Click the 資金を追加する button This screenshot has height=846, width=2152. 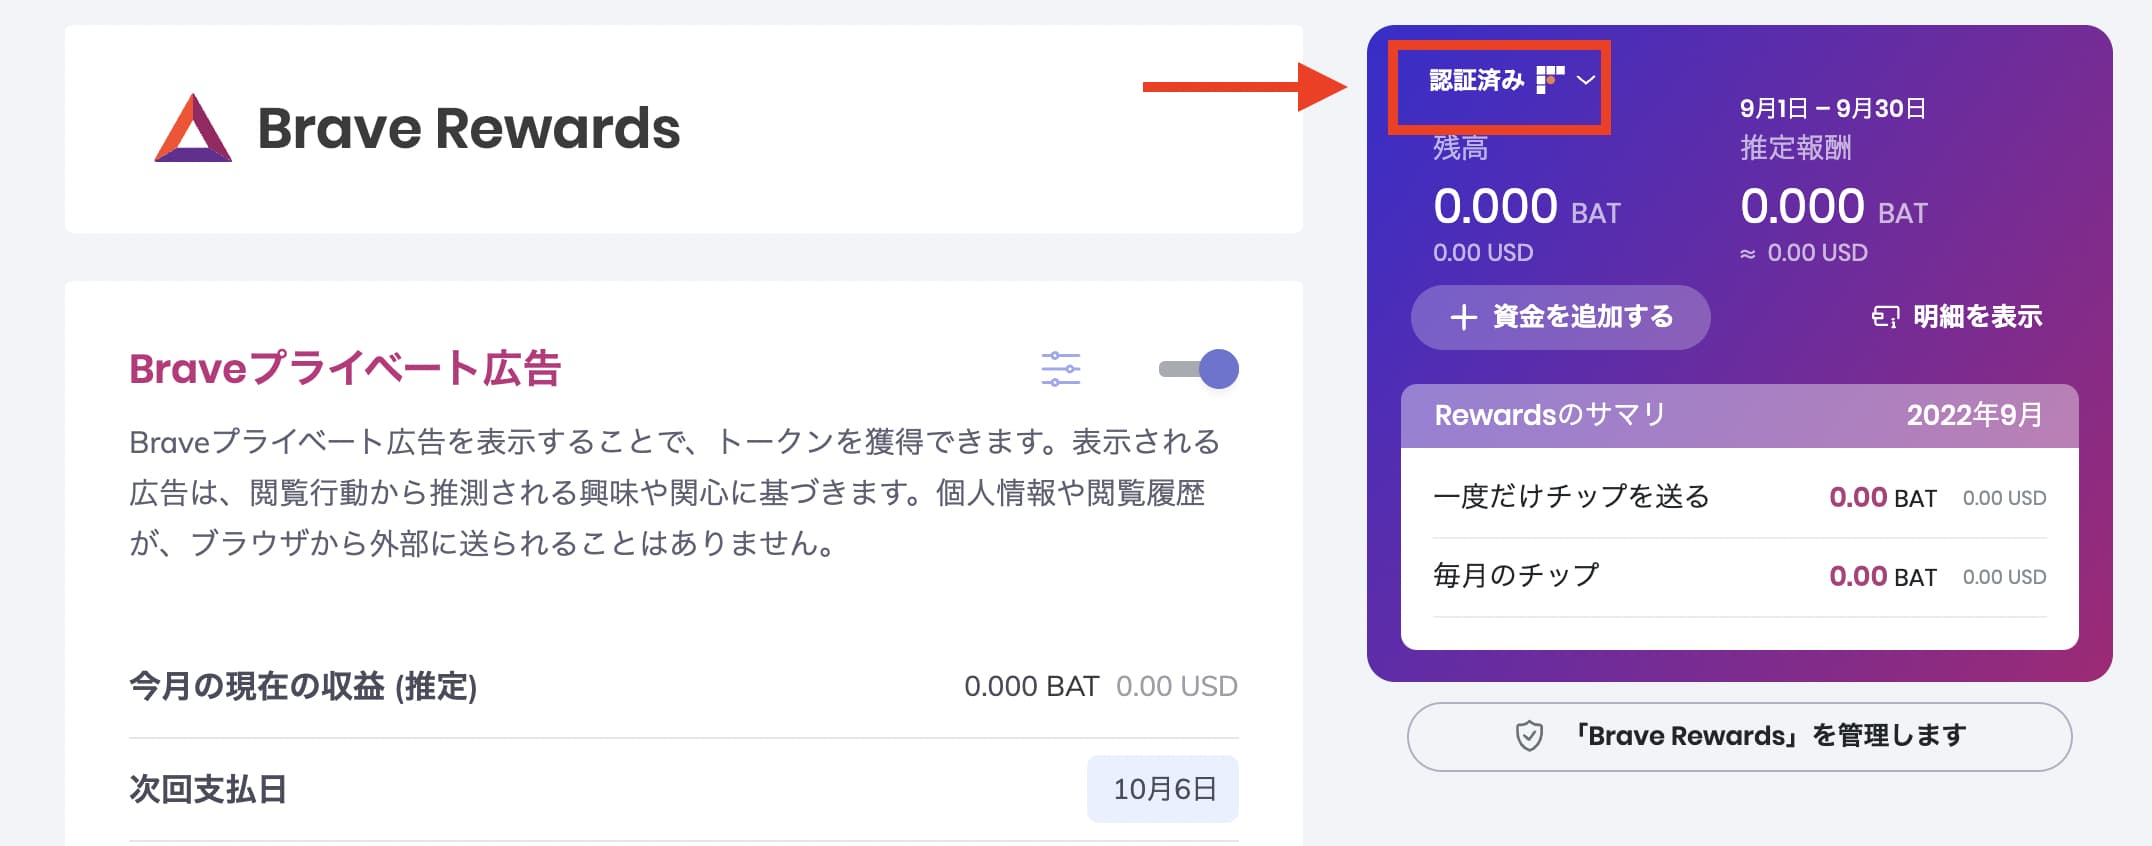click(1560, 317)
